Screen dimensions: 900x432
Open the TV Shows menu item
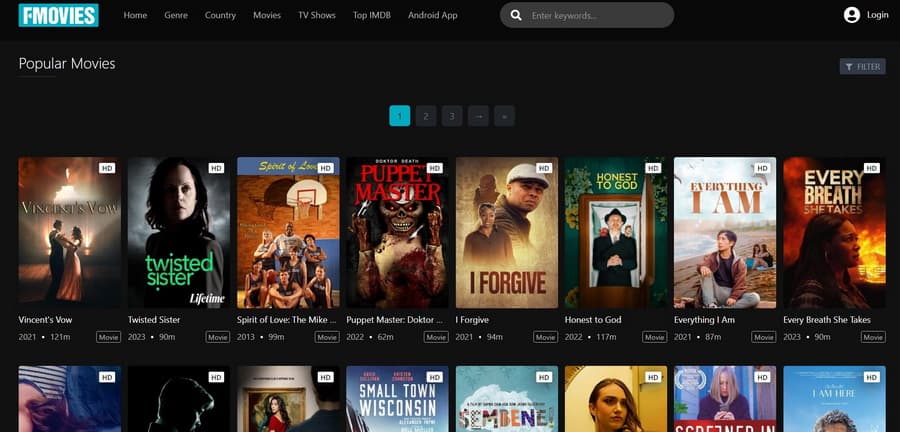tap(317, 15)
